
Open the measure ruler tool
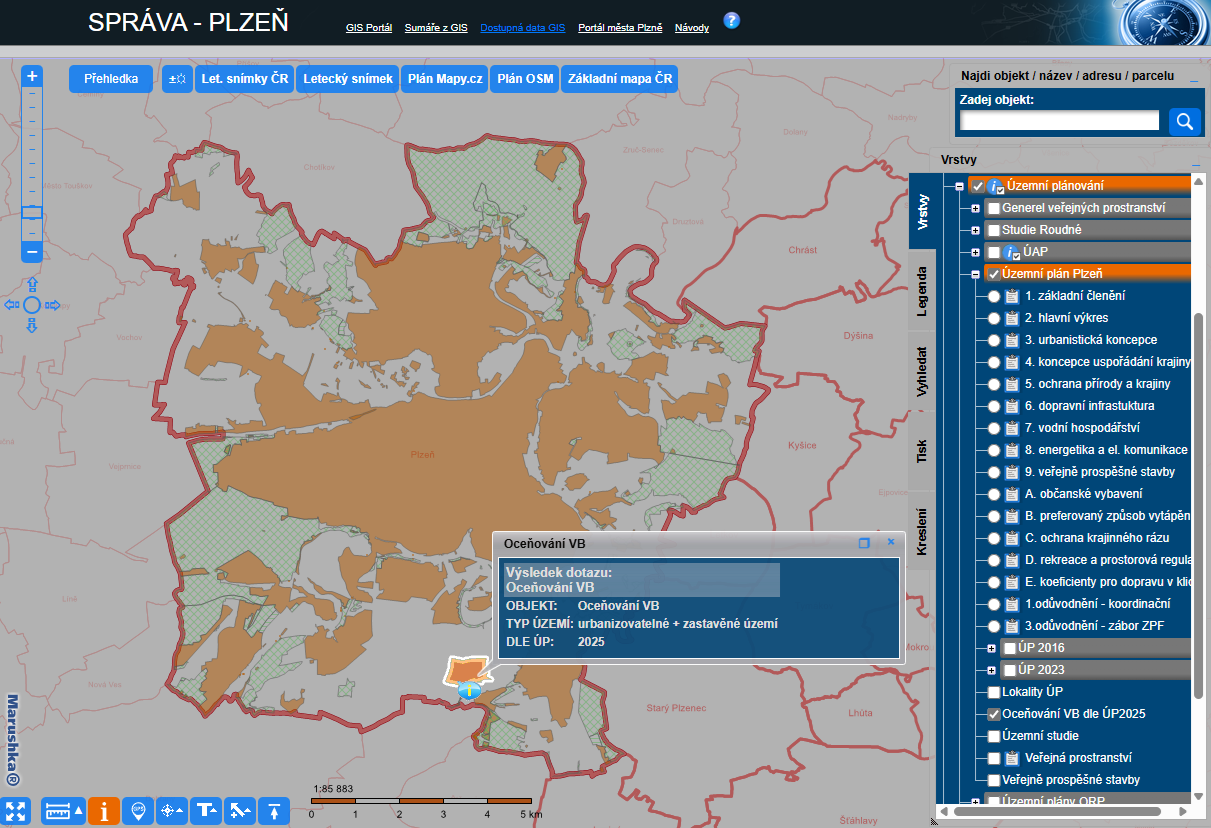click(x=63, y=811)
